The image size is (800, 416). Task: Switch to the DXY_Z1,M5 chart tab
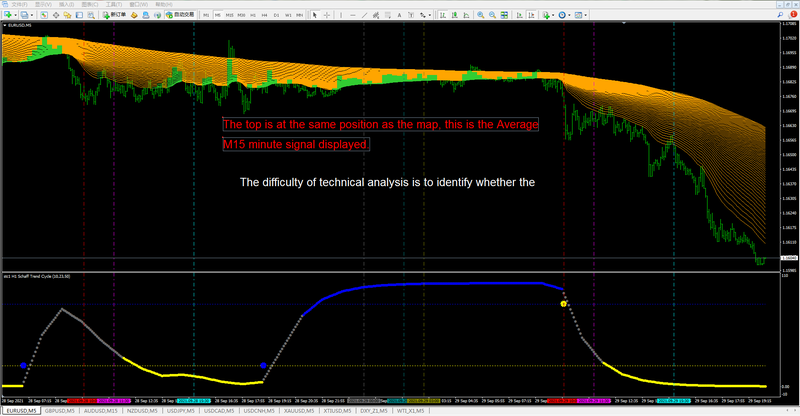pos(374,411)
